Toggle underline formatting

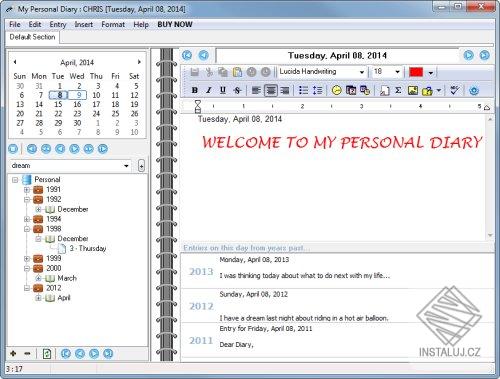(x=223, y=90)
